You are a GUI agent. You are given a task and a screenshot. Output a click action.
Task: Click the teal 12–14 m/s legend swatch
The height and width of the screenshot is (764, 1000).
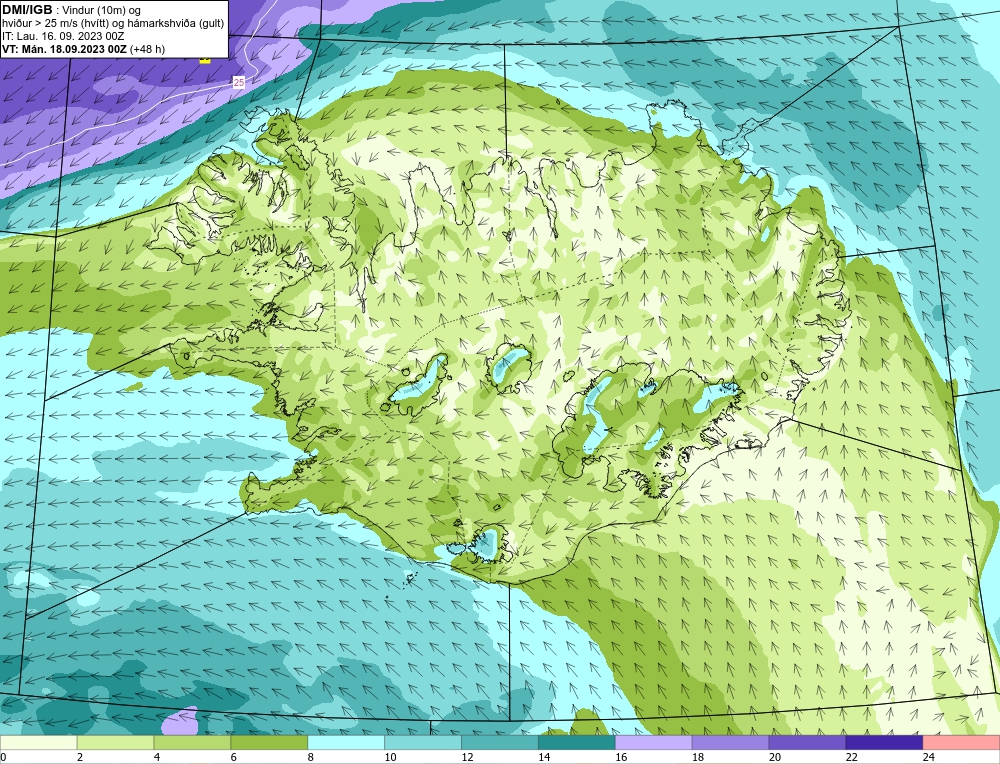[x=500, y=743]
